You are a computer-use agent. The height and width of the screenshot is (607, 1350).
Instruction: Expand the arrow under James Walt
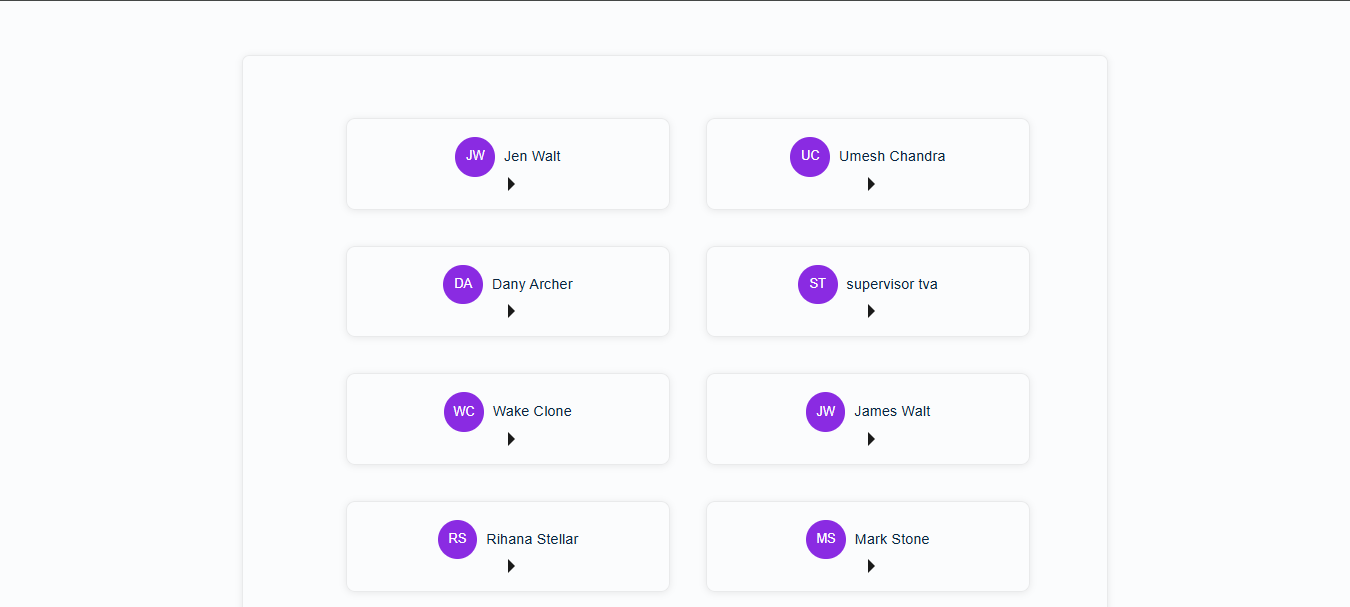pos(871,439)
